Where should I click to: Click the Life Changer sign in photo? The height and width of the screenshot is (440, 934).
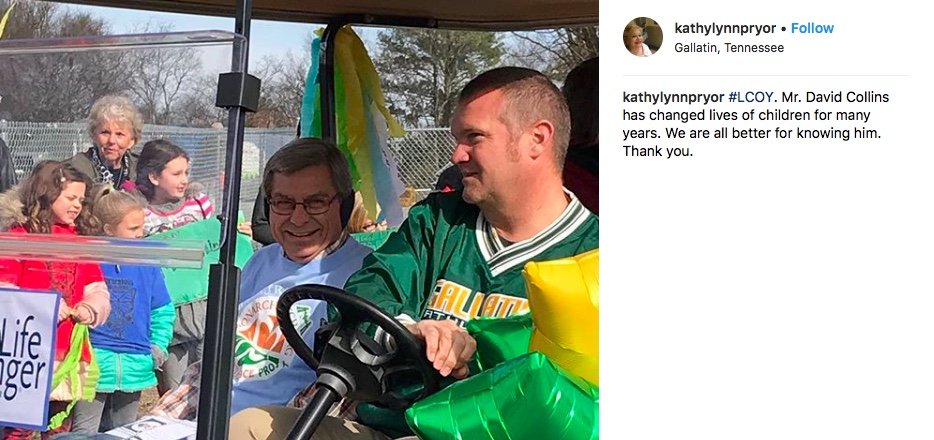(27, 357)
